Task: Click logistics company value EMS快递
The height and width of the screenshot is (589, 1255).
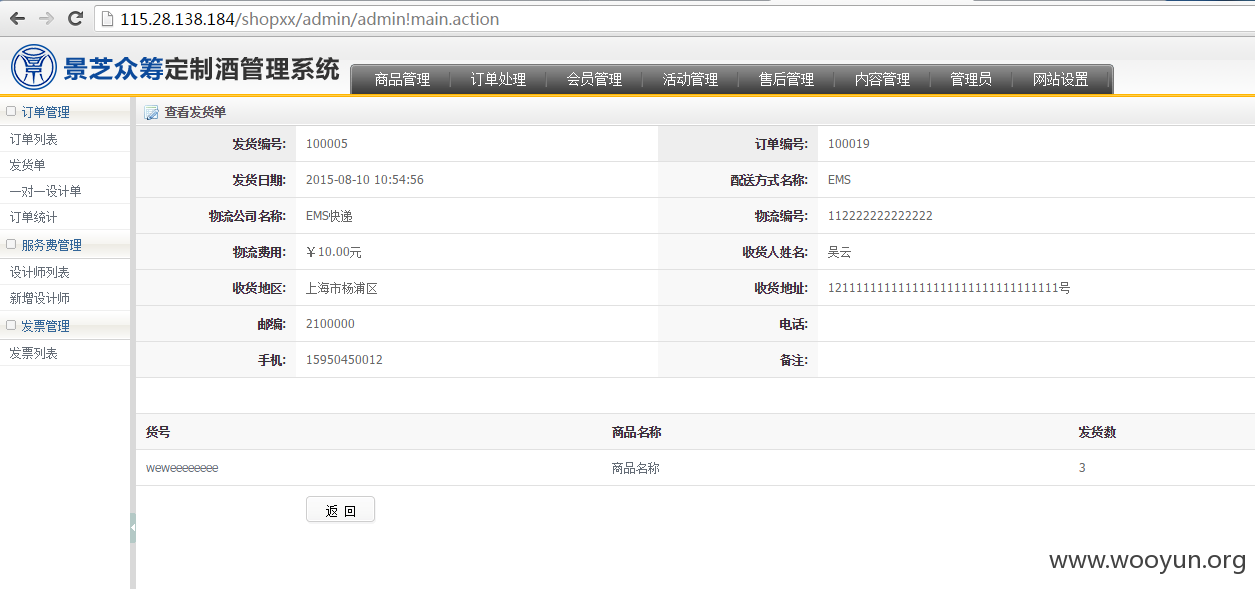Action: [329, 216]
